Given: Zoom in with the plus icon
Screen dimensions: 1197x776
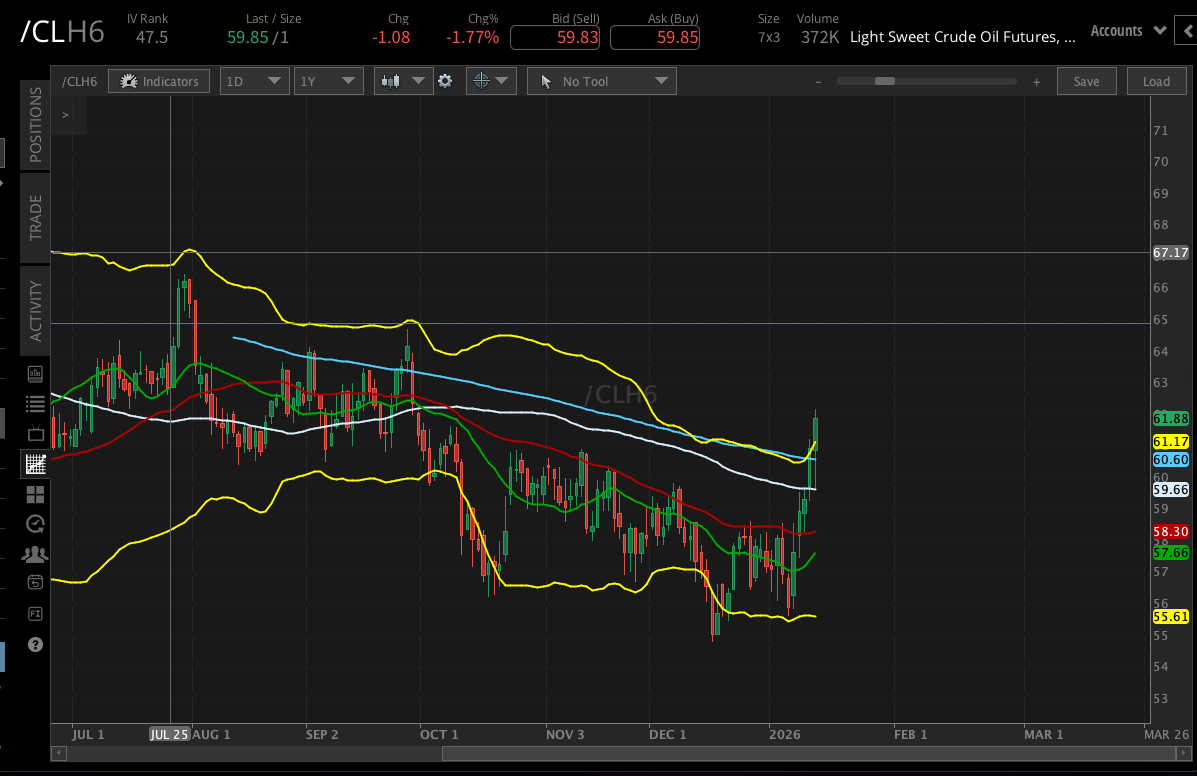Looking at the screenshot, I should (x=1036, y=82).
